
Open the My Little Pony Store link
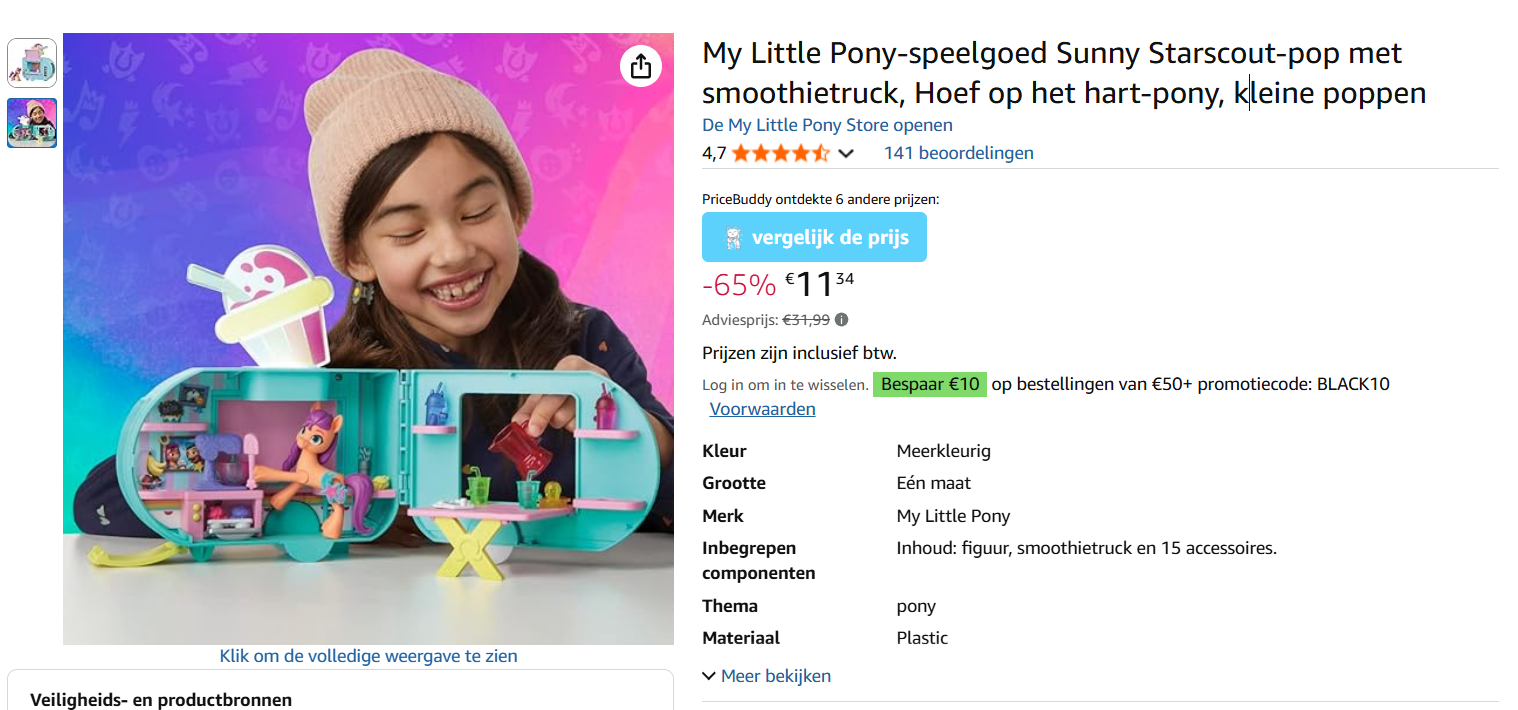(x=827, y=125)
